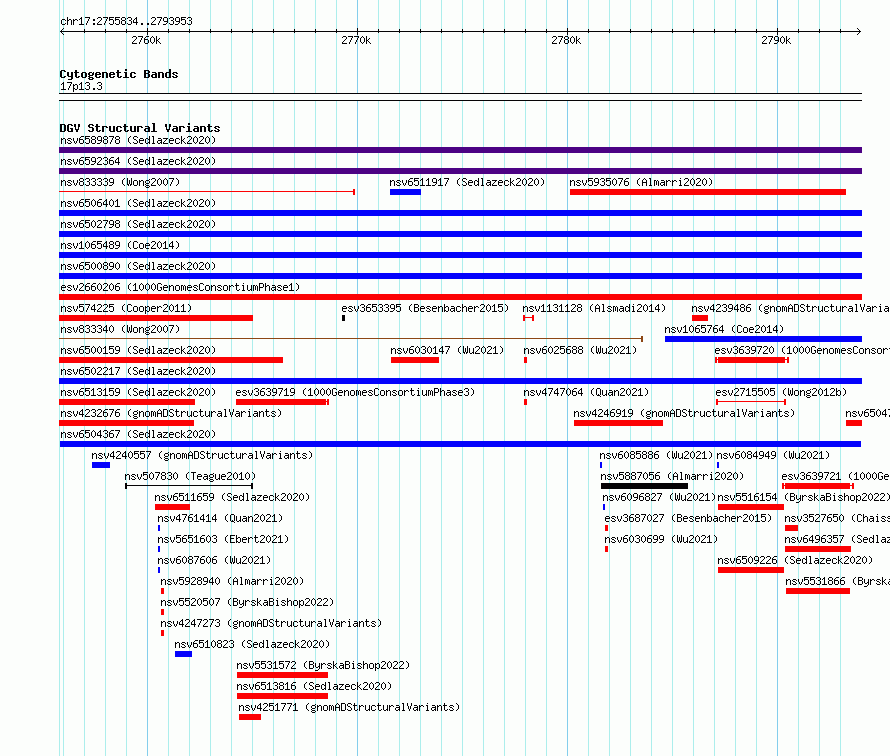
Task: Click nsv5651603 (Ebert2021) label
Action: [x=223, y=539]
